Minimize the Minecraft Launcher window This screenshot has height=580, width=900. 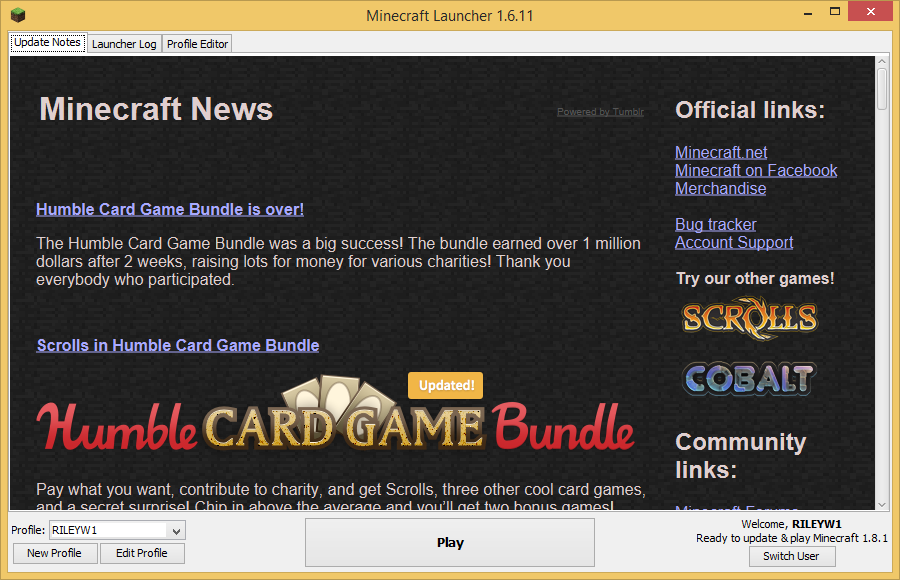(808, 13)
